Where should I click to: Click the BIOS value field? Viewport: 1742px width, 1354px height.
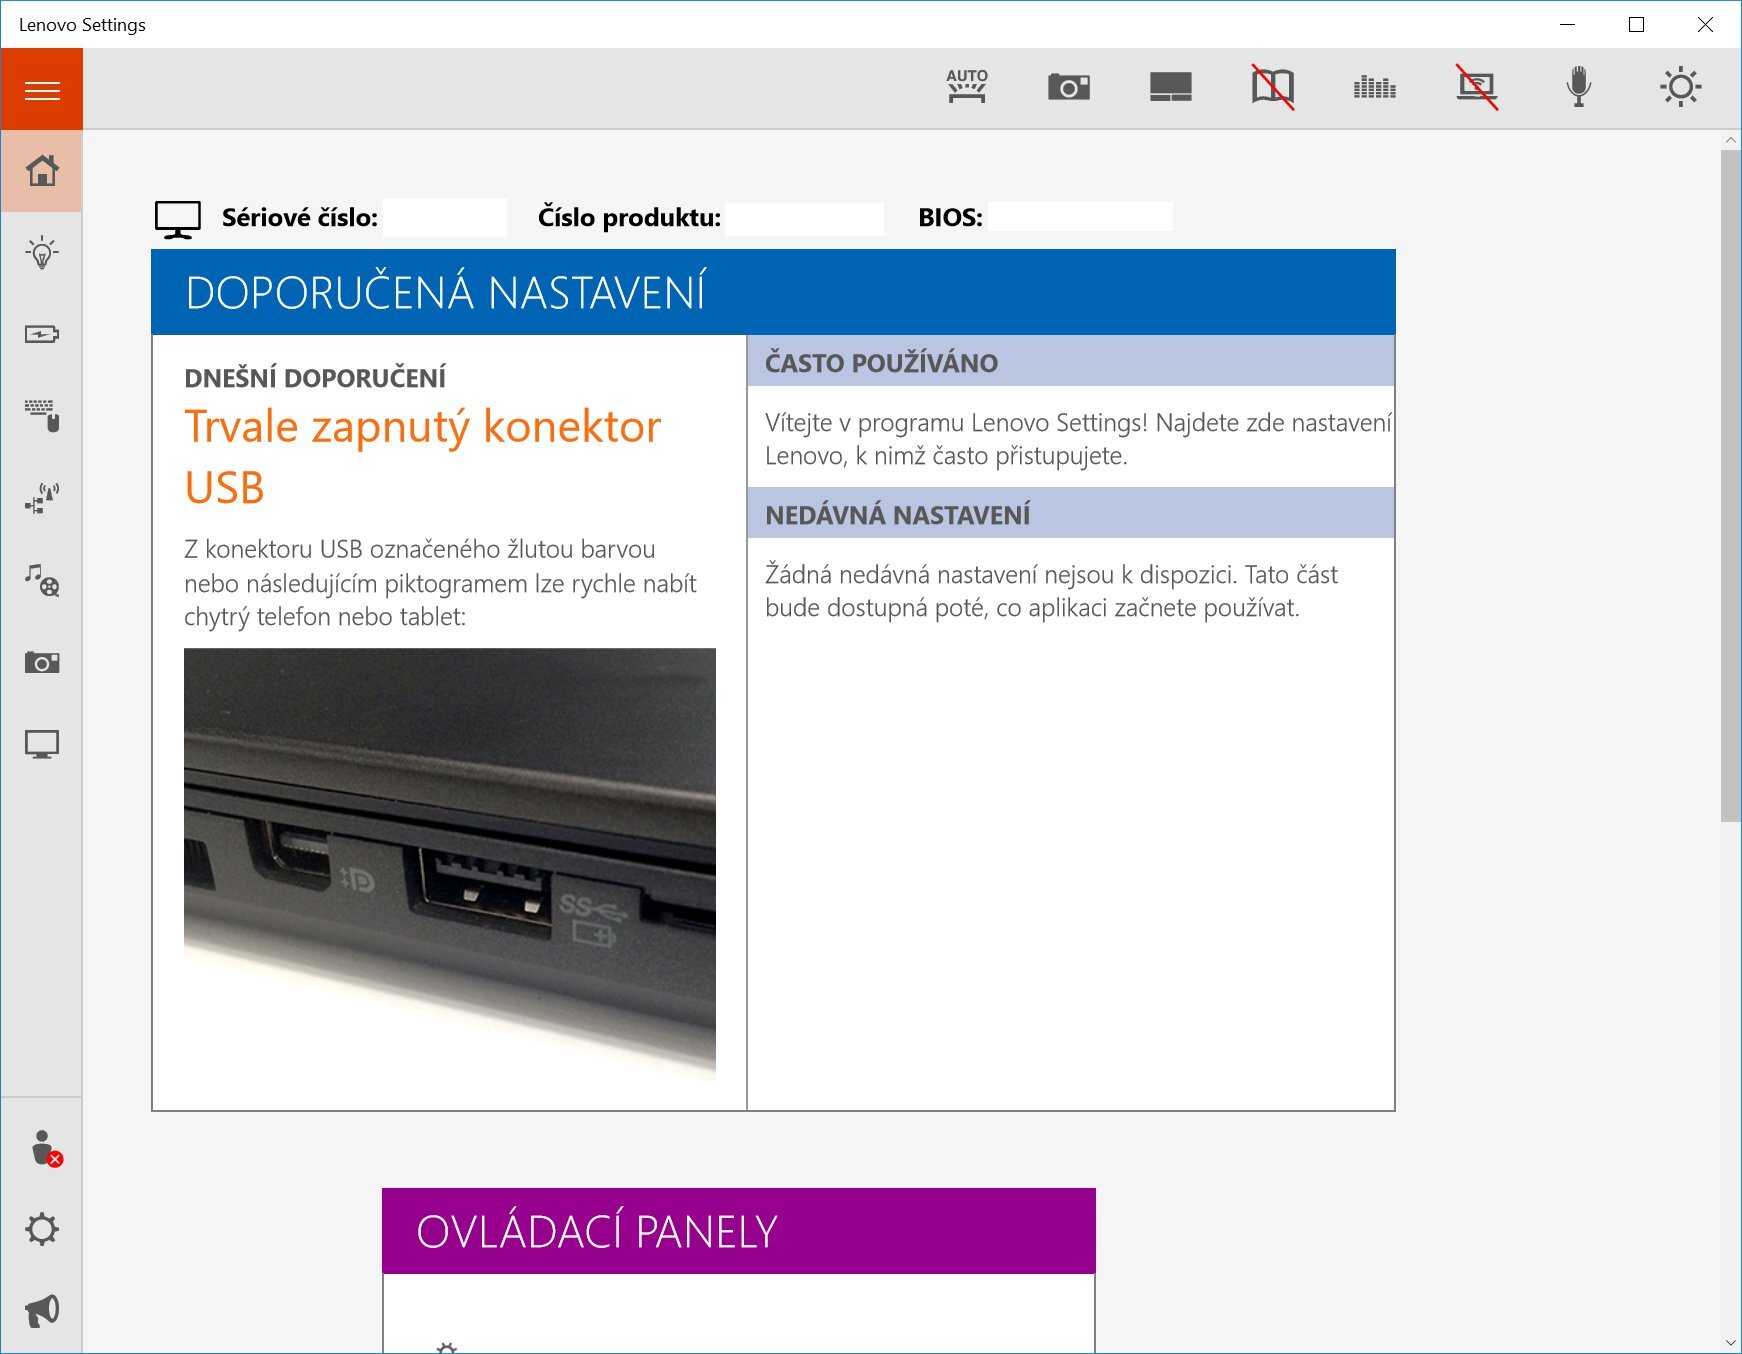pyautogui.click(x=1080, y=217)
